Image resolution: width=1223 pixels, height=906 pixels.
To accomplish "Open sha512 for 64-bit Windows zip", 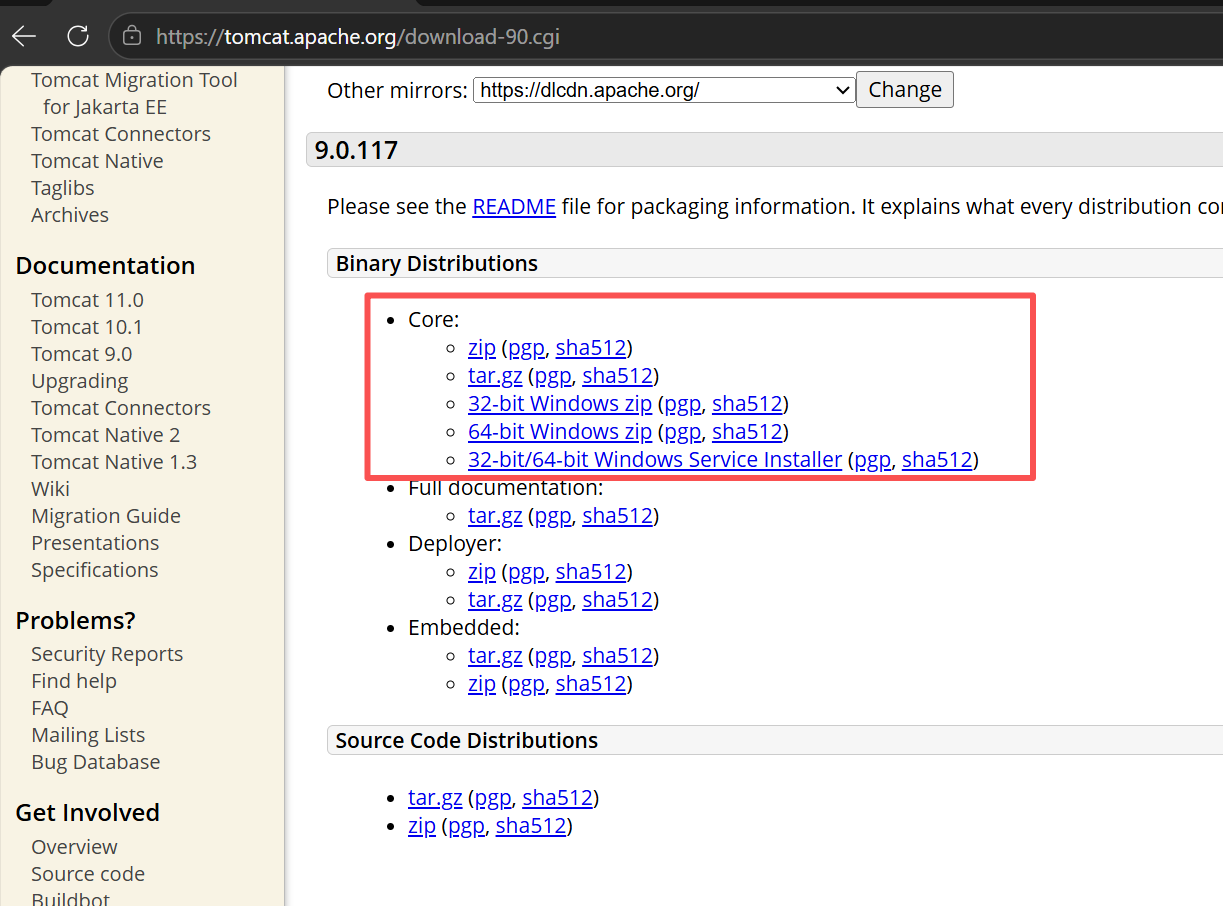I will [x=747, y=432].
